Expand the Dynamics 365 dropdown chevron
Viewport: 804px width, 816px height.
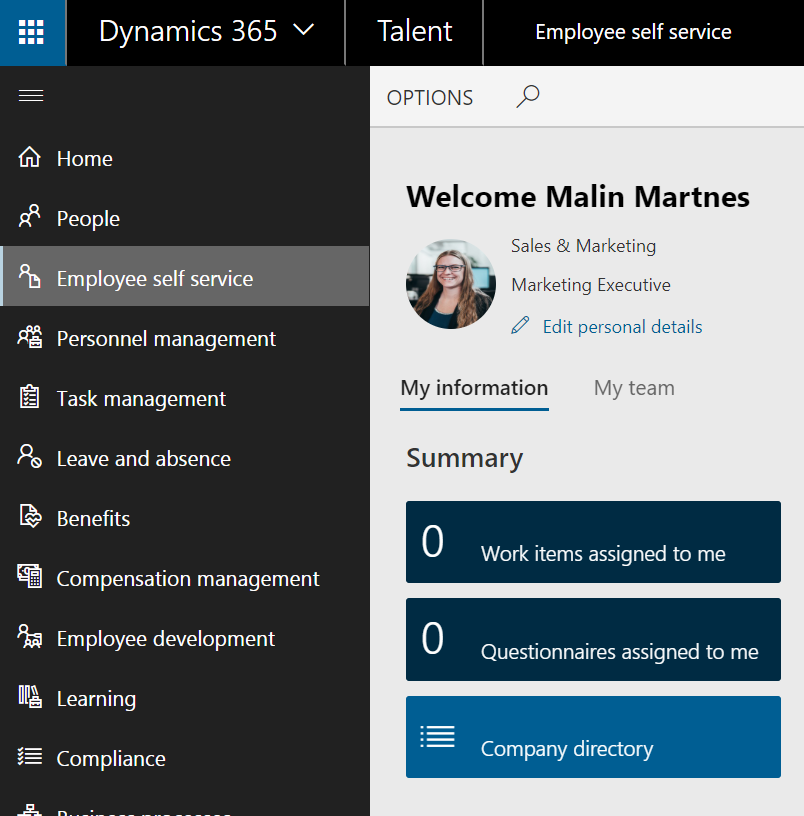(303, 31)
